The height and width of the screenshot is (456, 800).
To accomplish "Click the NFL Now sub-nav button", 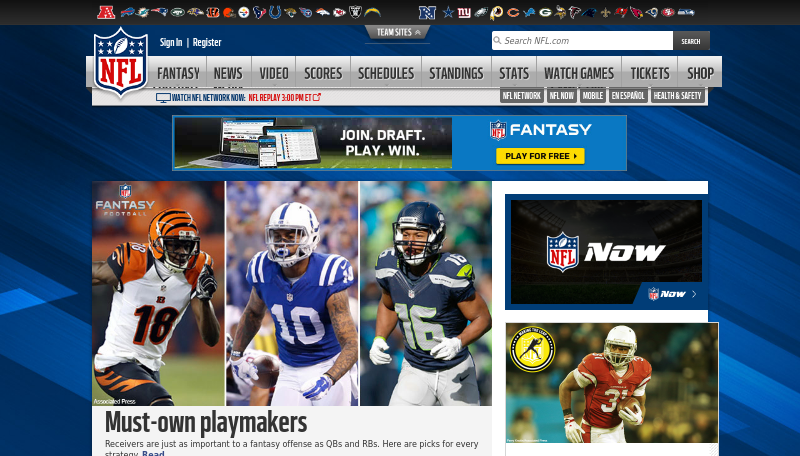I will pos(562,95).
